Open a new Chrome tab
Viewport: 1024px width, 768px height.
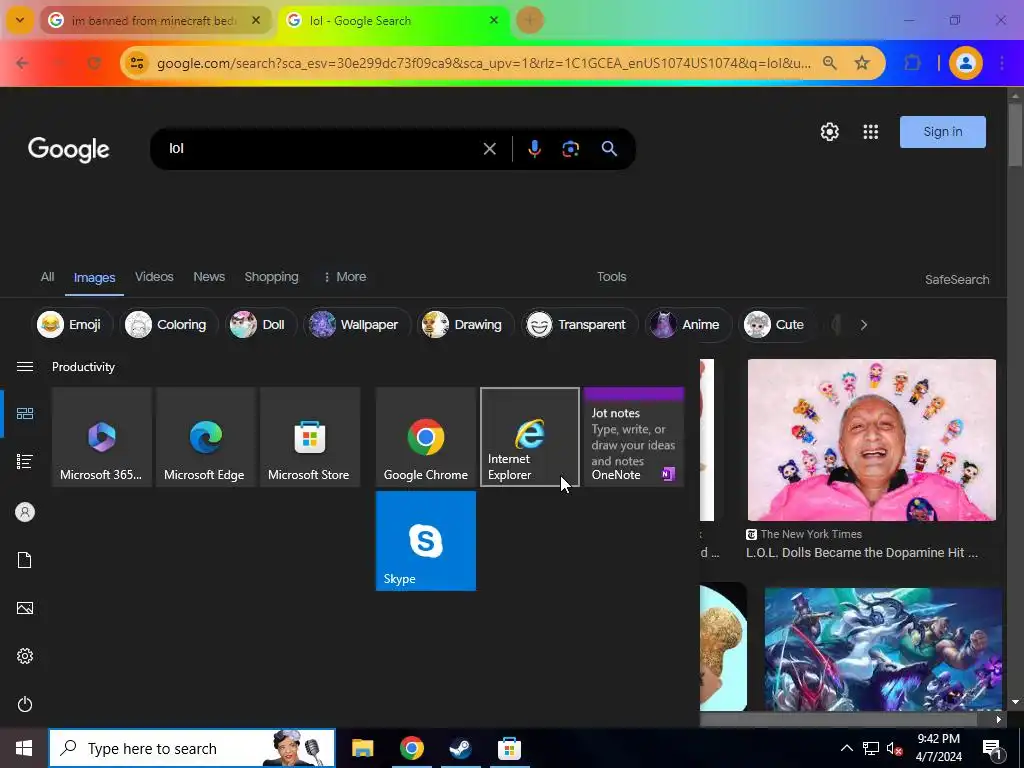(530, 20)
